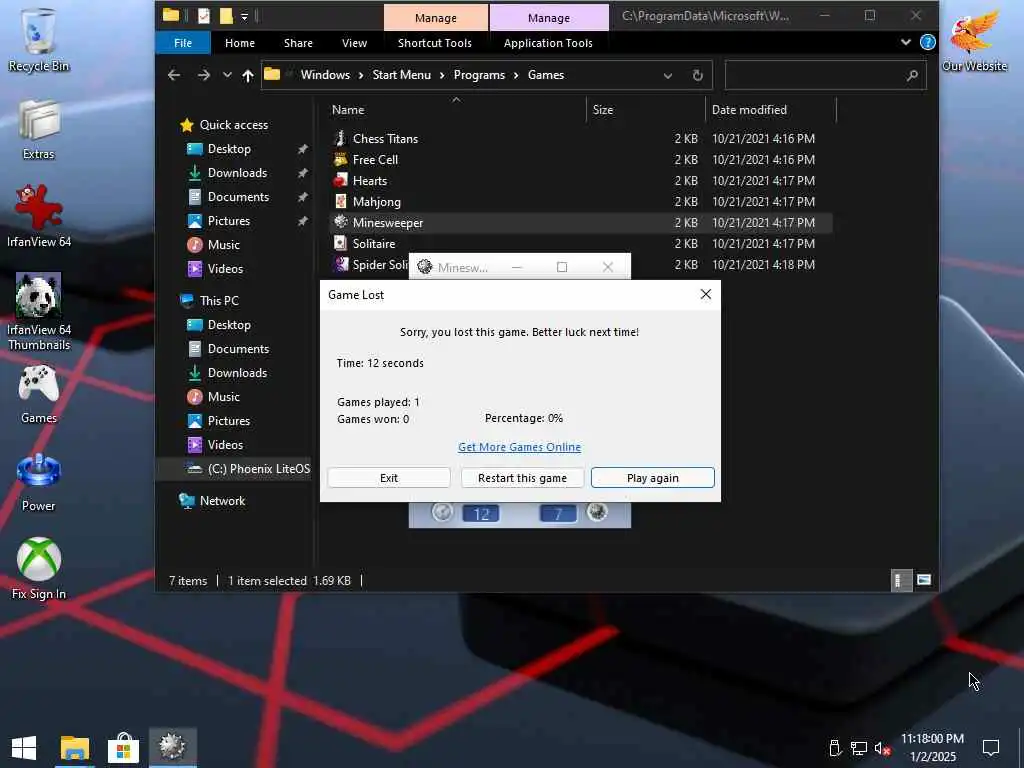This screenshot has height=768, width=1024.
Task: Open the Application Tools tab
Action: point(548,43)
